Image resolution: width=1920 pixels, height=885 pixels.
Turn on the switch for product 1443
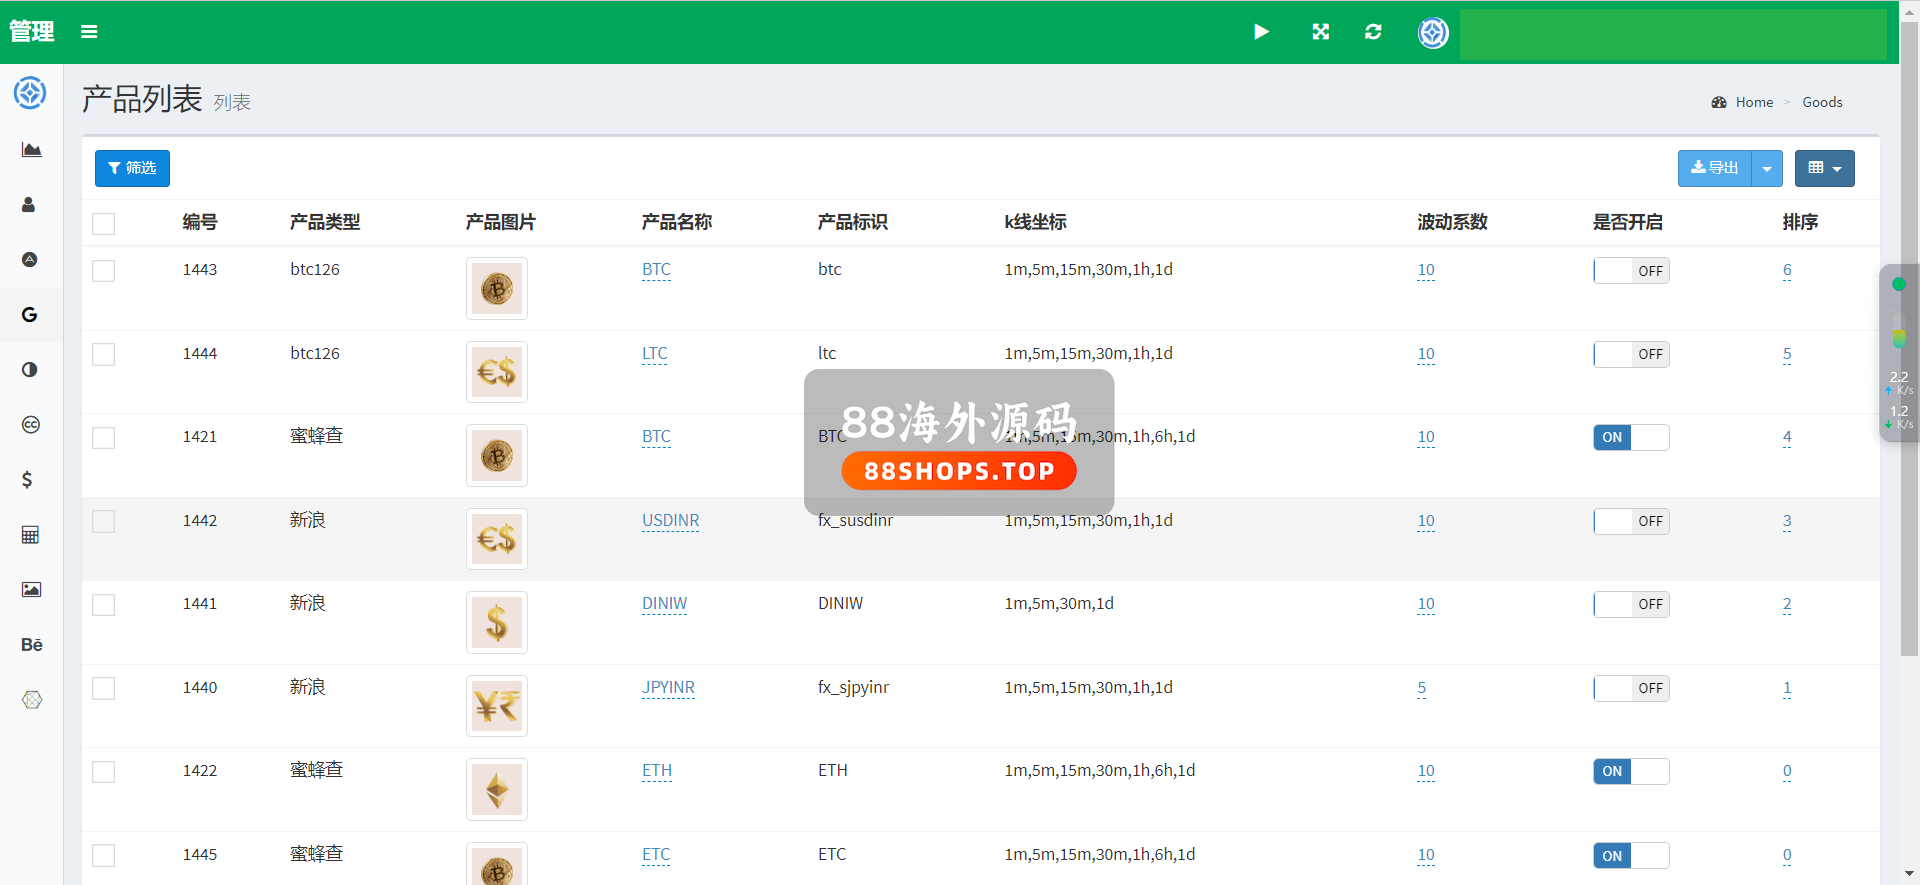(x=1631, y=271)
